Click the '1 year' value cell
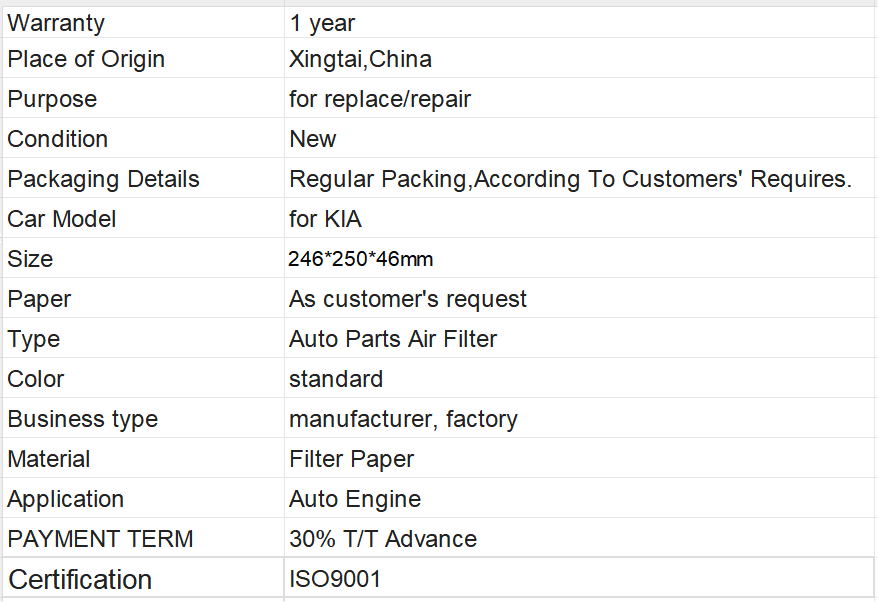Viewport: 878px width, 602px height. click(x=581, y=23)
